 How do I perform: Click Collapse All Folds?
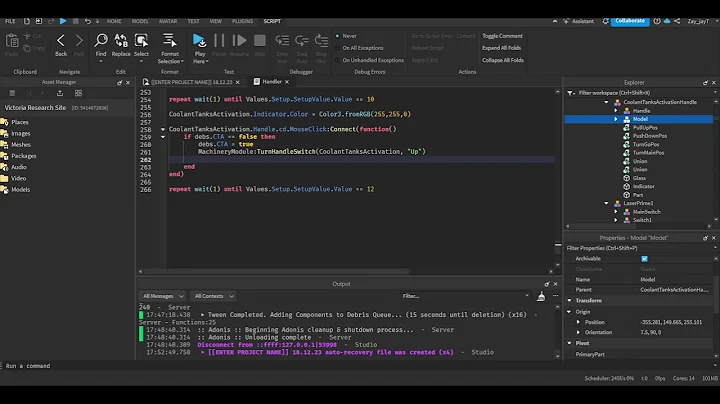[503, 60]
